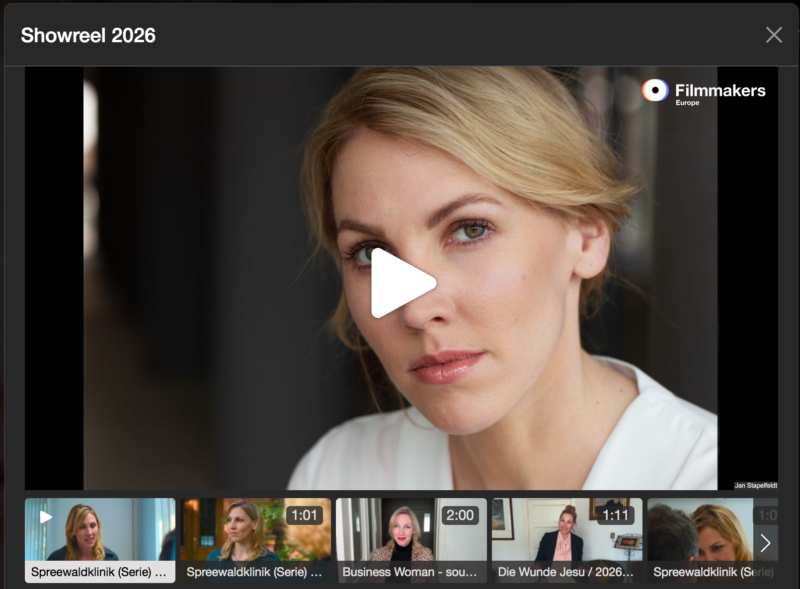Click the Jan Stapelfeldt photo credit
The height and width of the screenshot is (589, 800).
pos(756,485)
